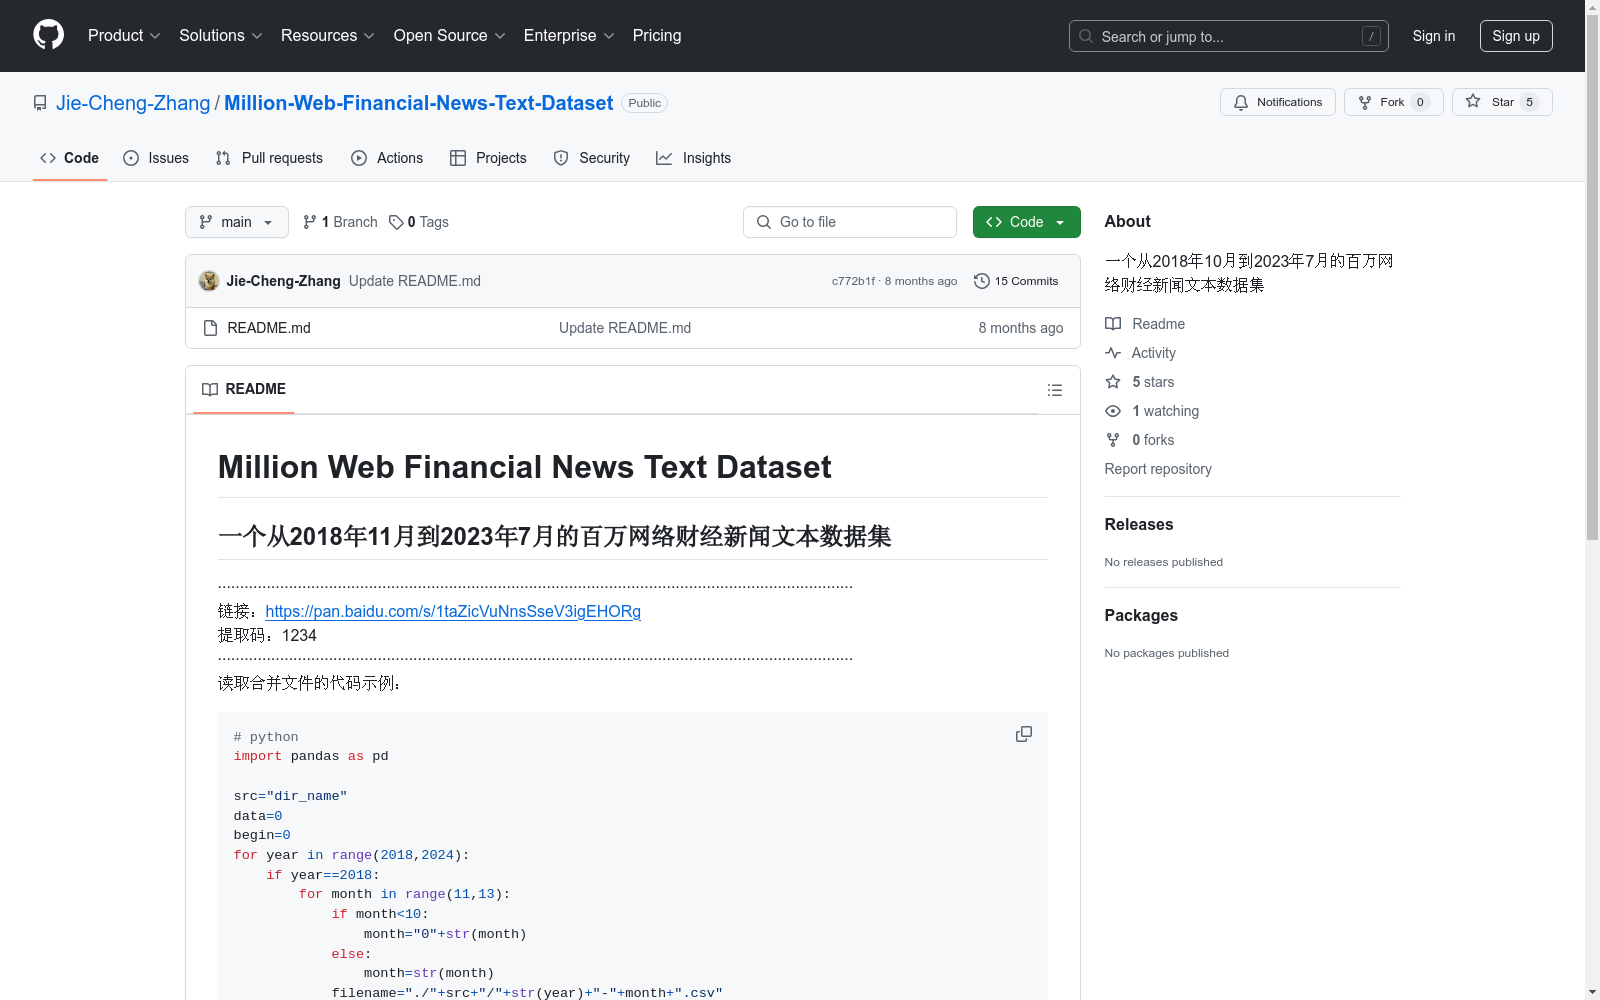This screenshot has height=1000, width=1600.
Task: Click the Releases heading link
Action: point(1139,524)
